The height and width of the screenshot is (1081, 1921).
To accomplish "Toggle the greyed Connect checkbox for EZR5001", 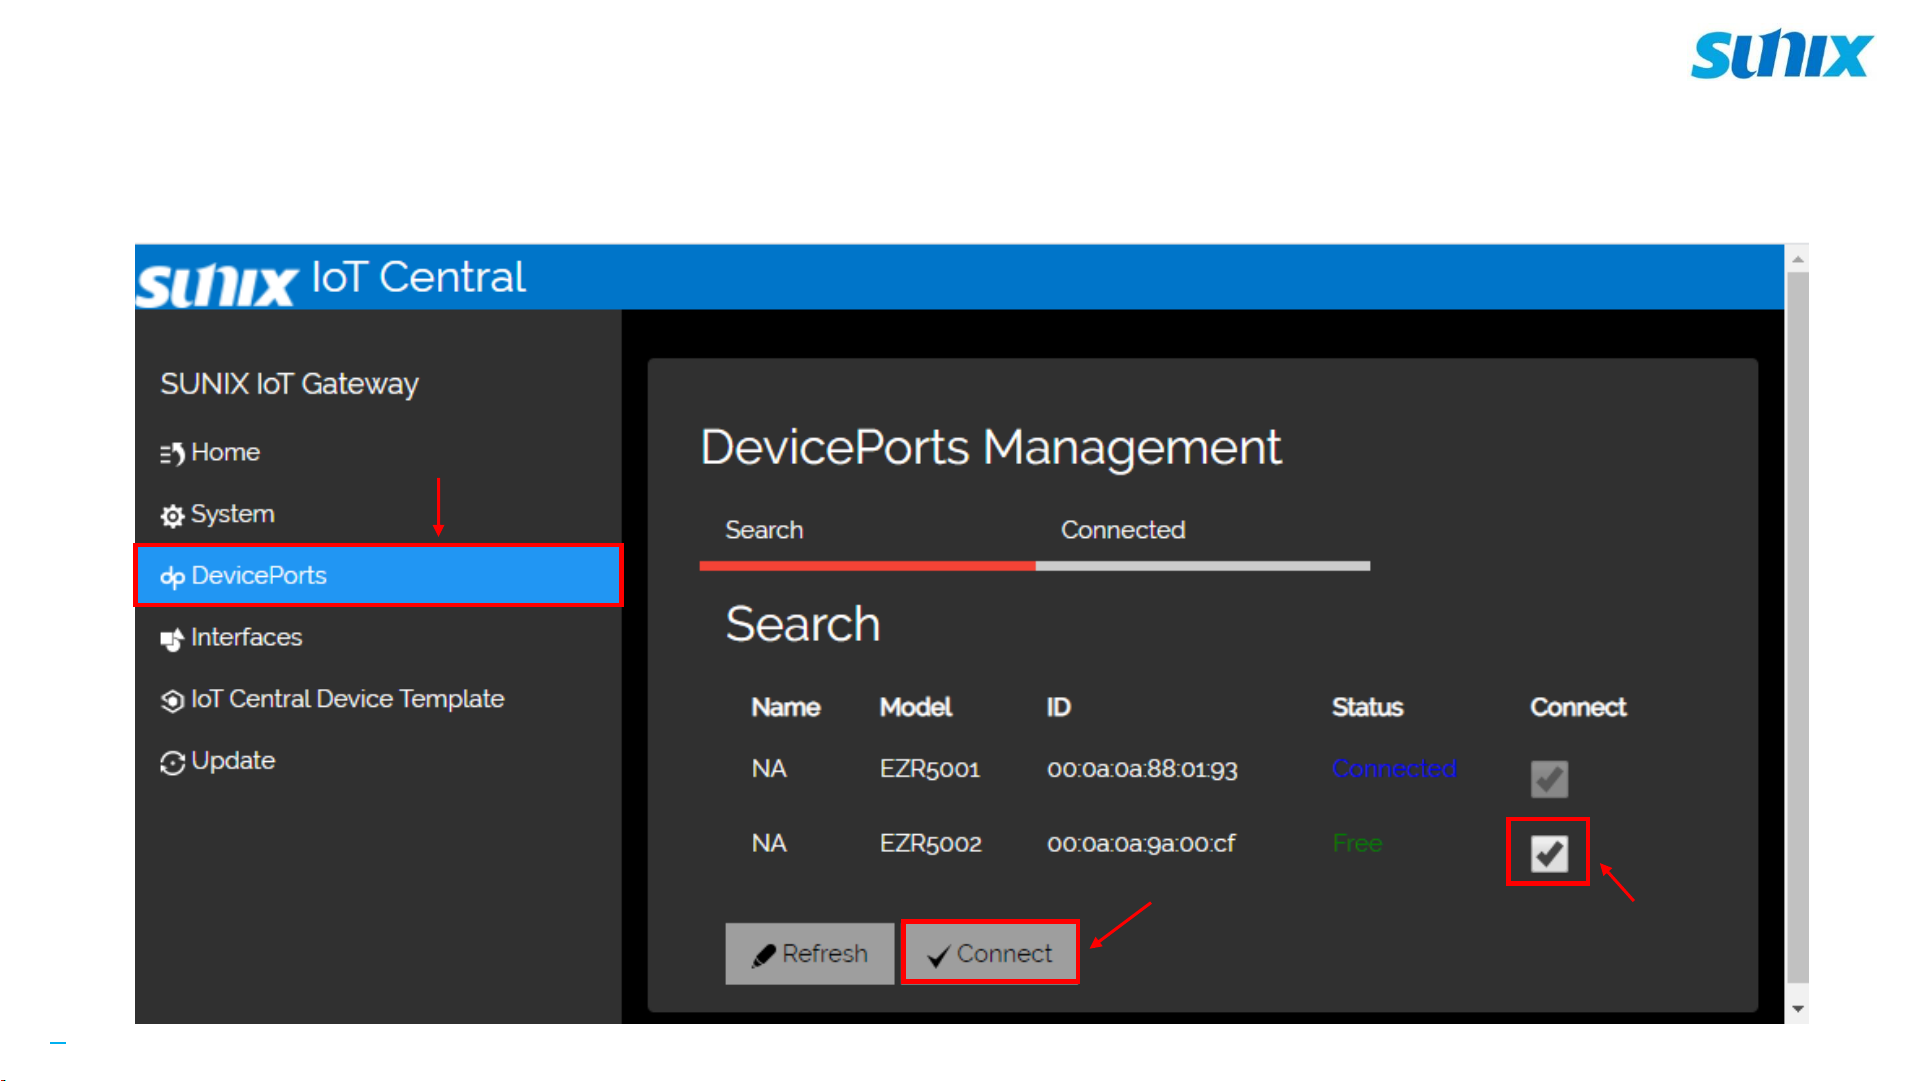I will click(1548, 778).
